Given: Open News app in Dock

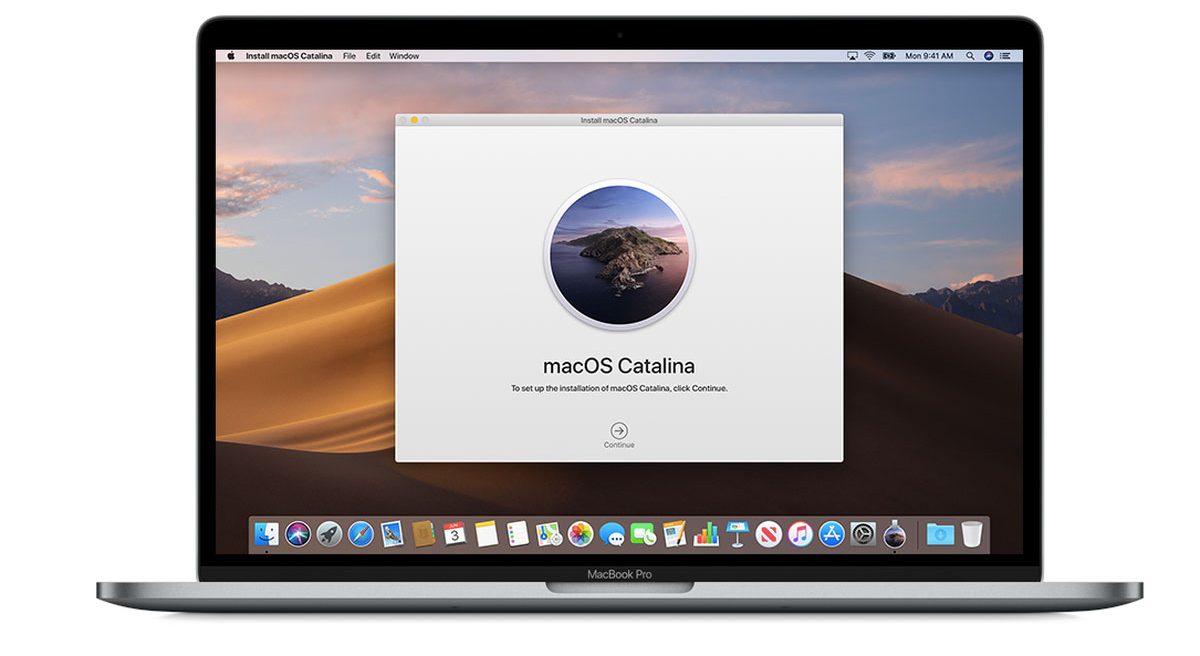Looking at the screenshot, I should (x=769, y=534).
